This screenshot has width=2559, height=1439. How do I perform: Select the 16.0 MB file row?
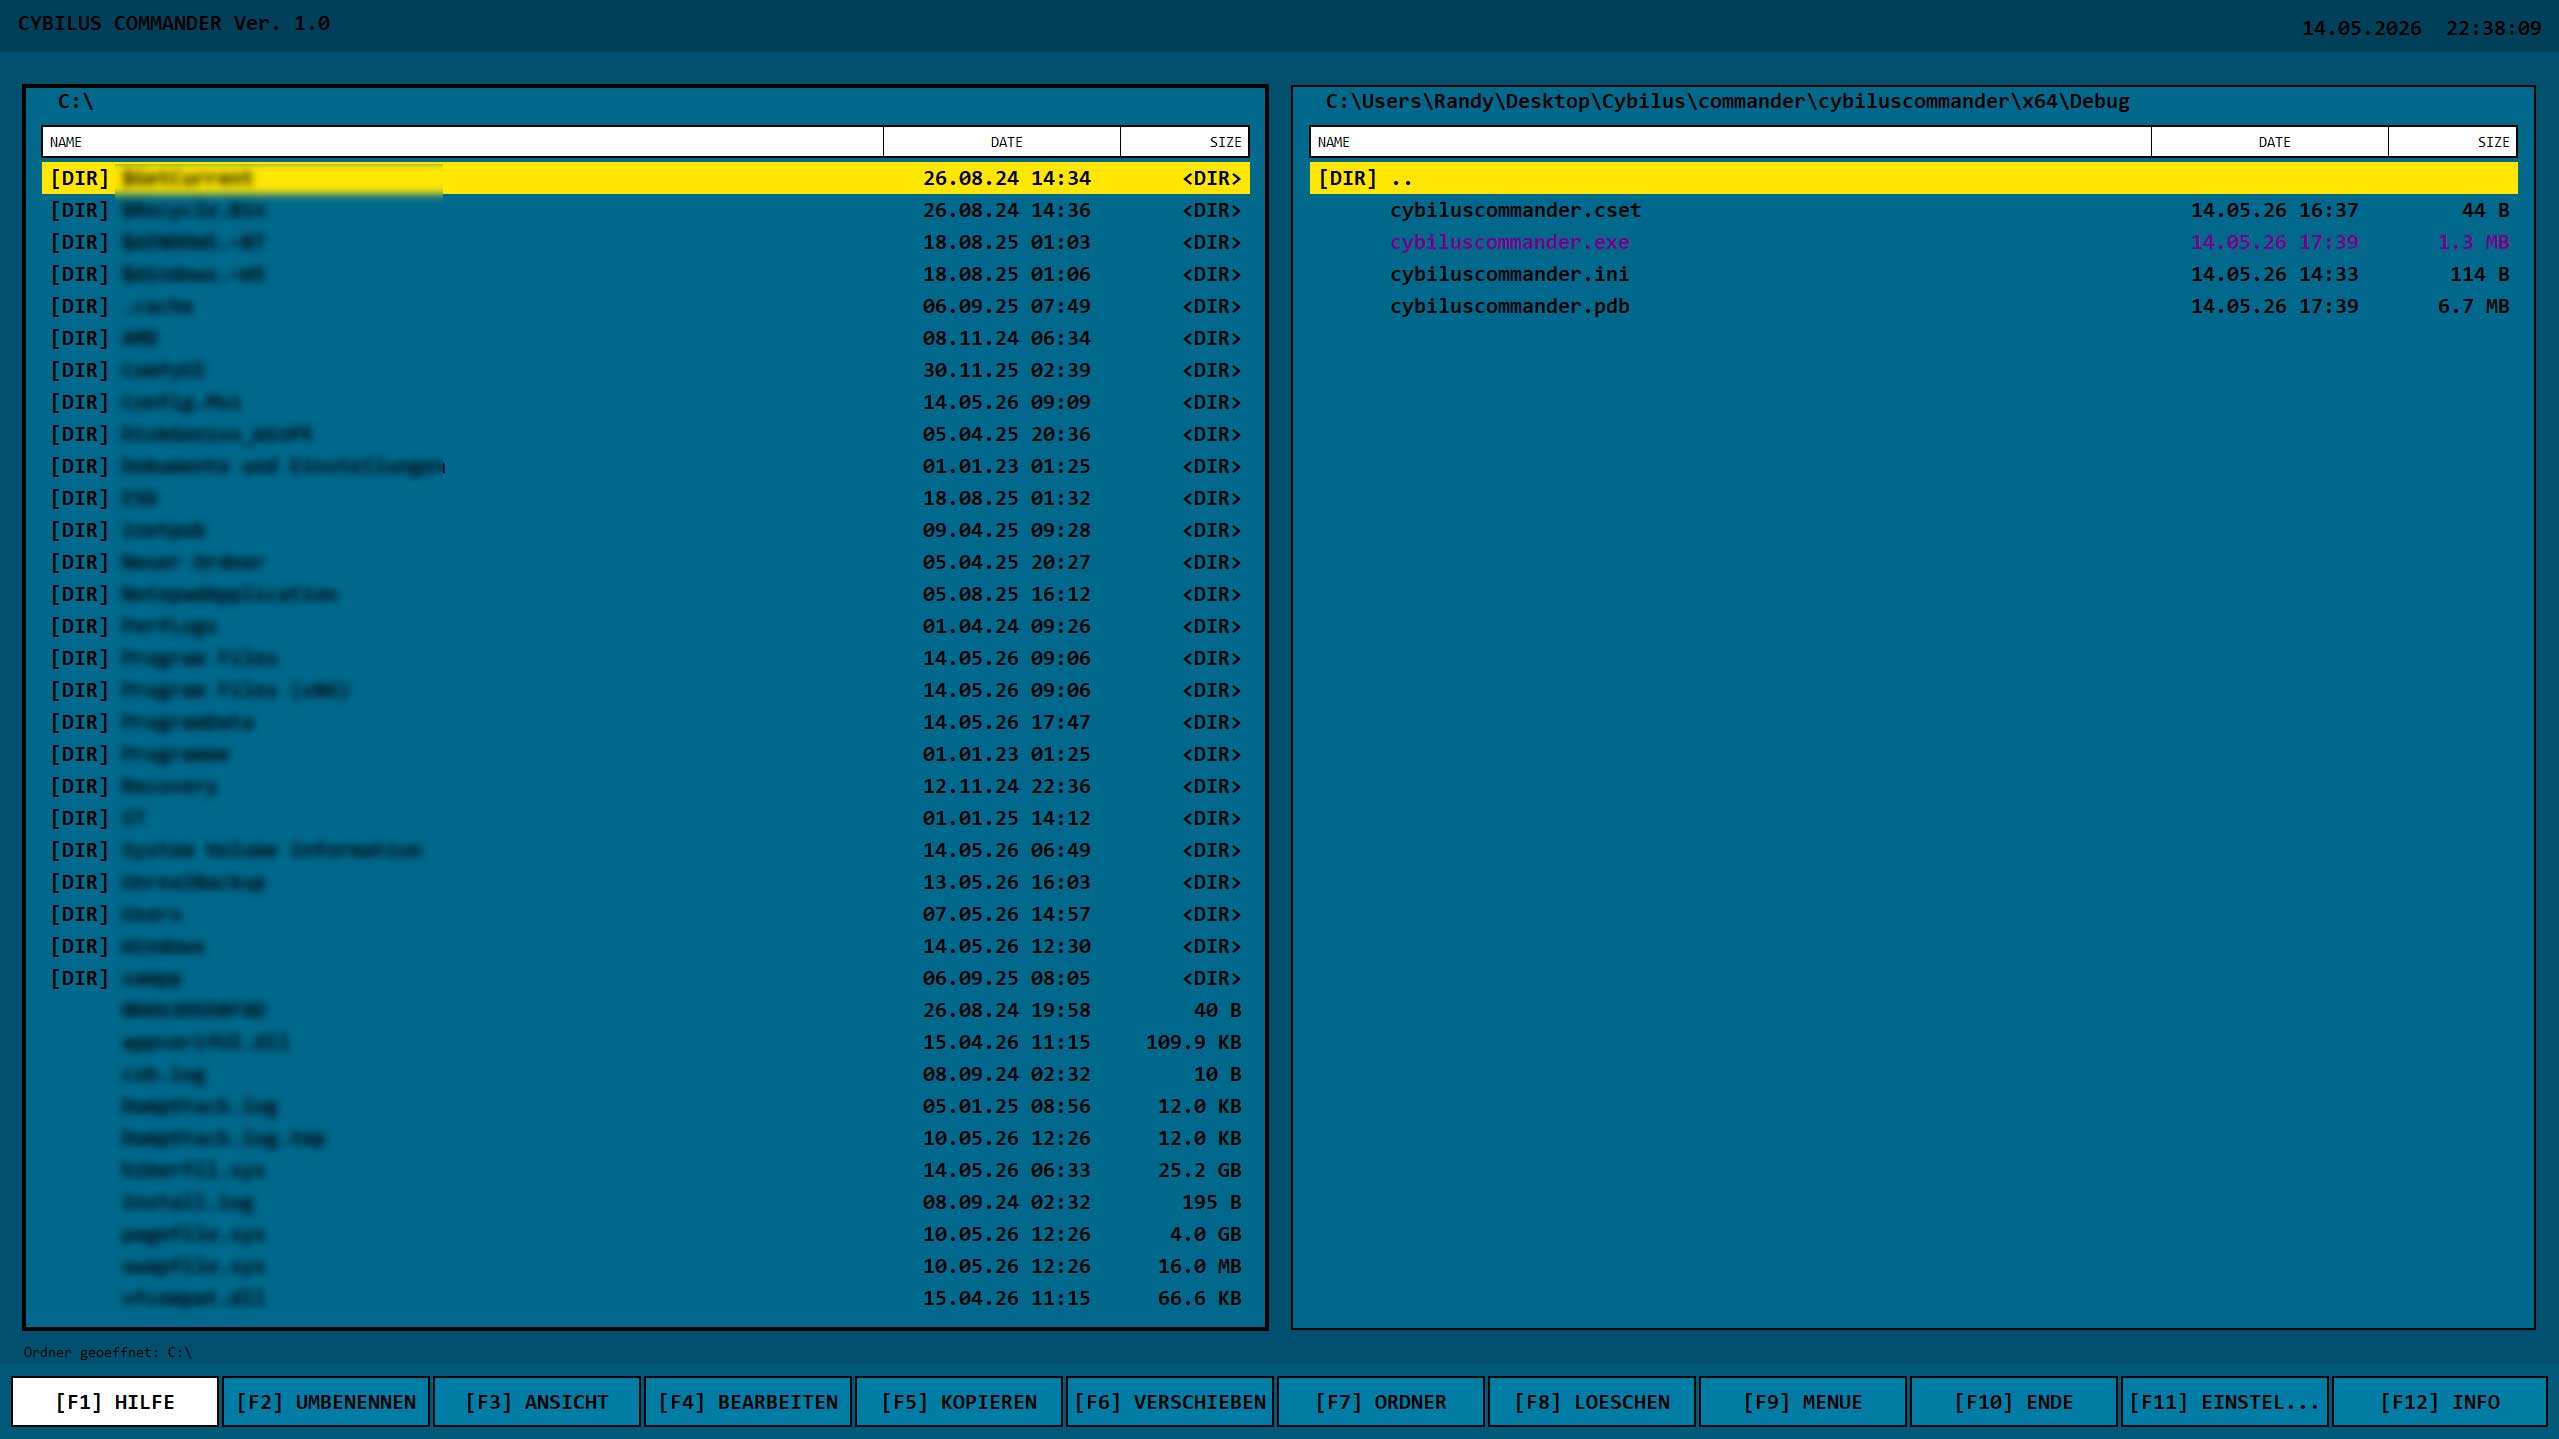pyautogui.click(x=646, y=1266)
